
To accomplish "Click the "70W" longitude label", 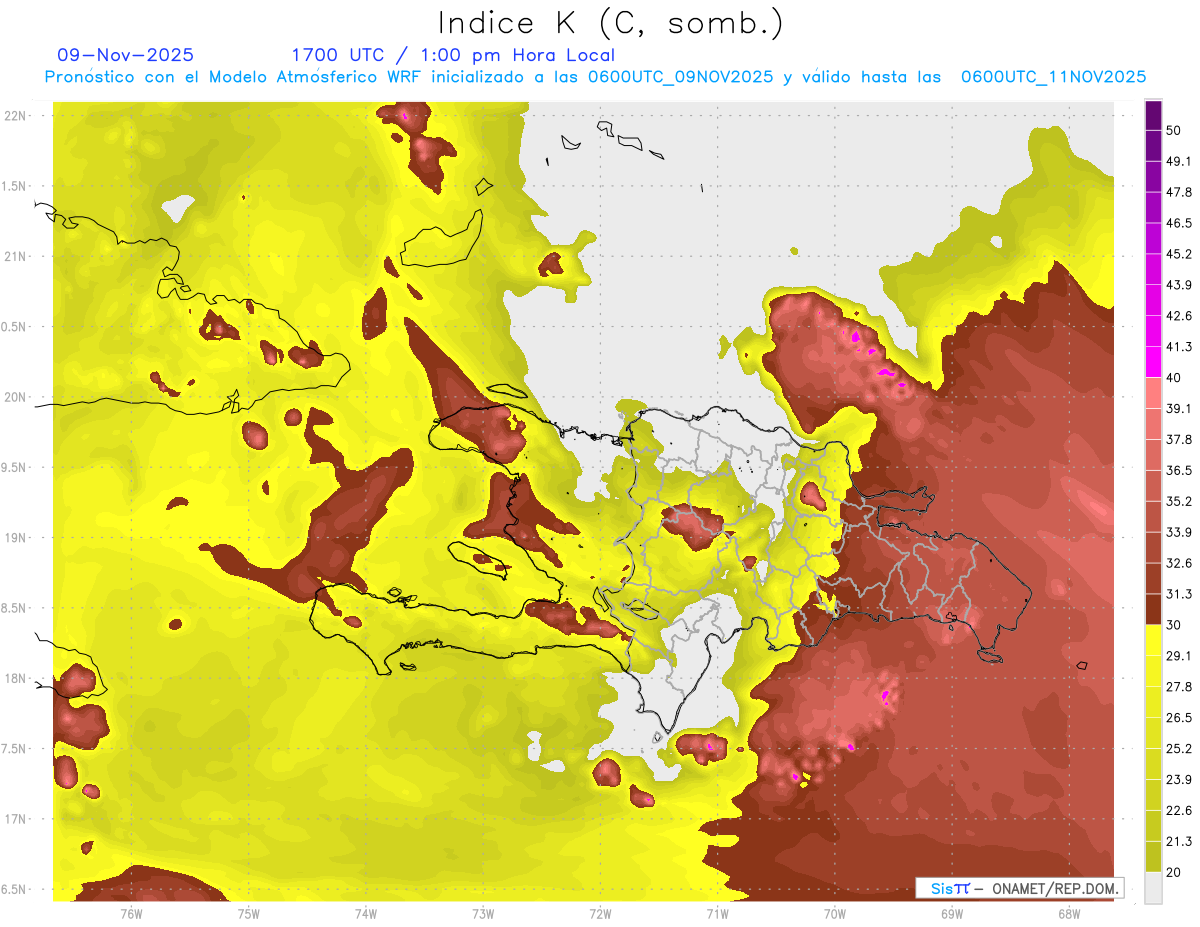I will [835, 913].
